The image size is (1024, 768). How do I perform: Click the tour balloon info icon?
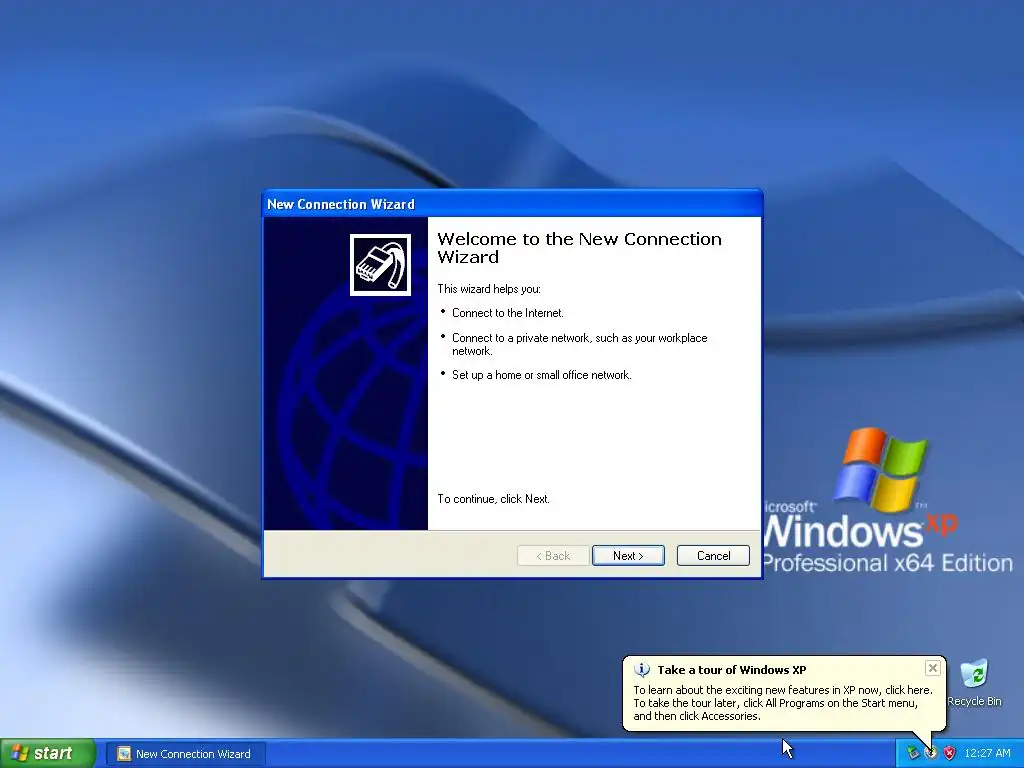(642, 670)
